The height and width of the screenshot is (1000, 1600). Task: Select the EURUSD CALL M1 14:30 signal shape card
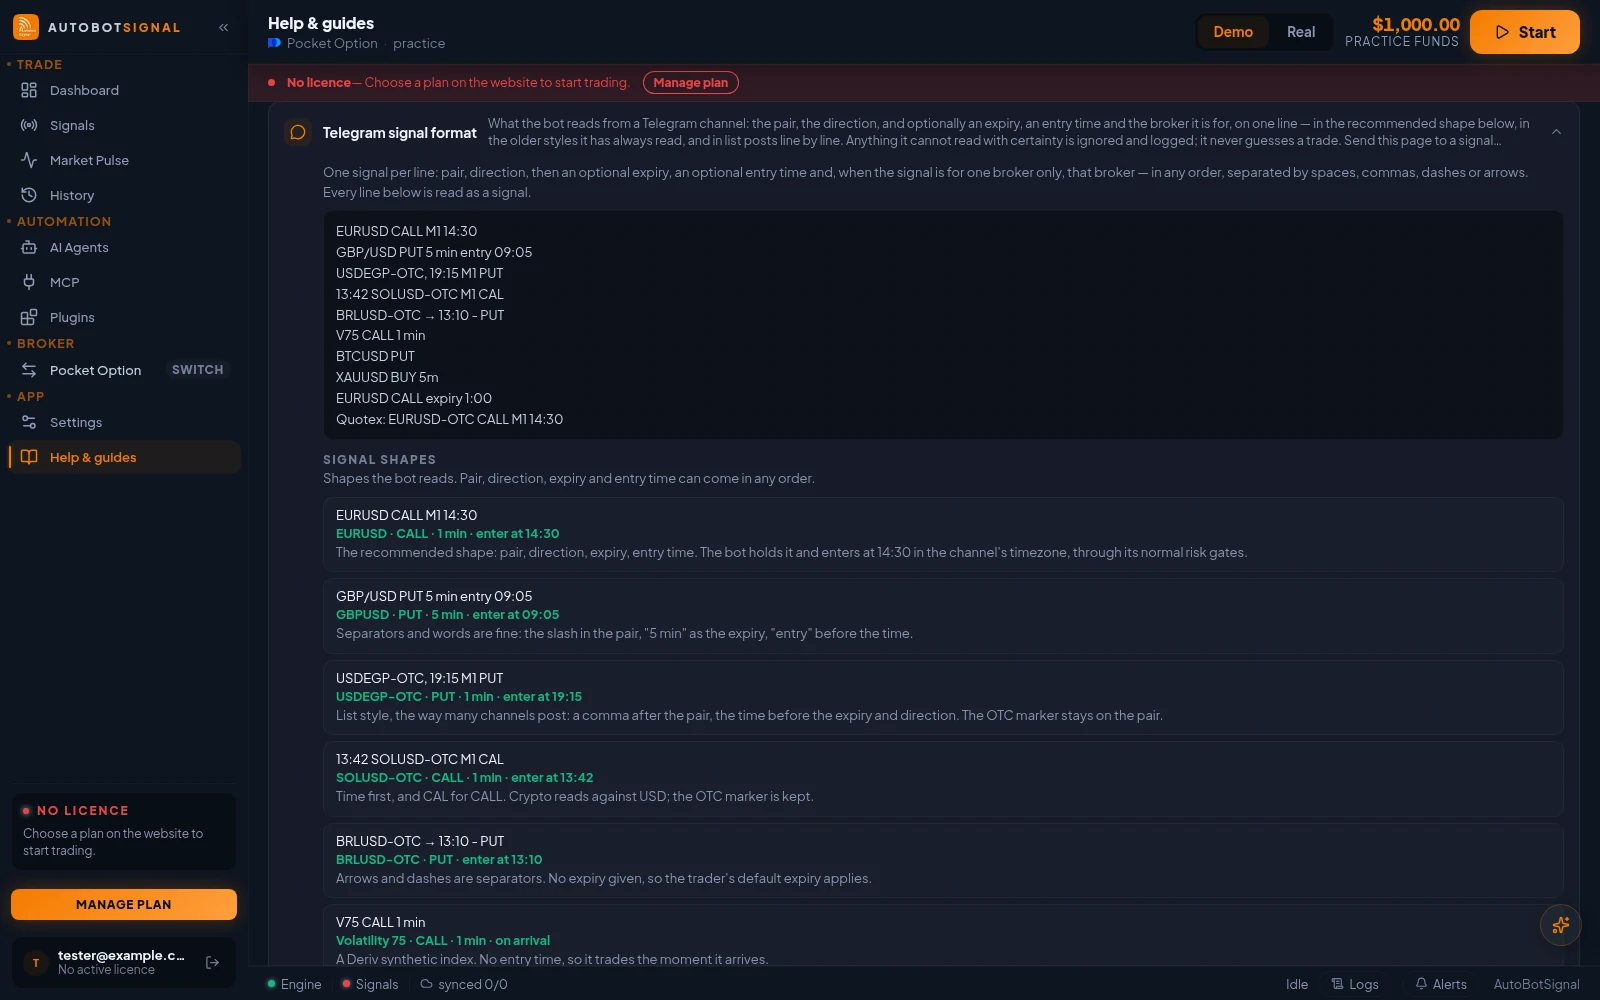(943, 534)
